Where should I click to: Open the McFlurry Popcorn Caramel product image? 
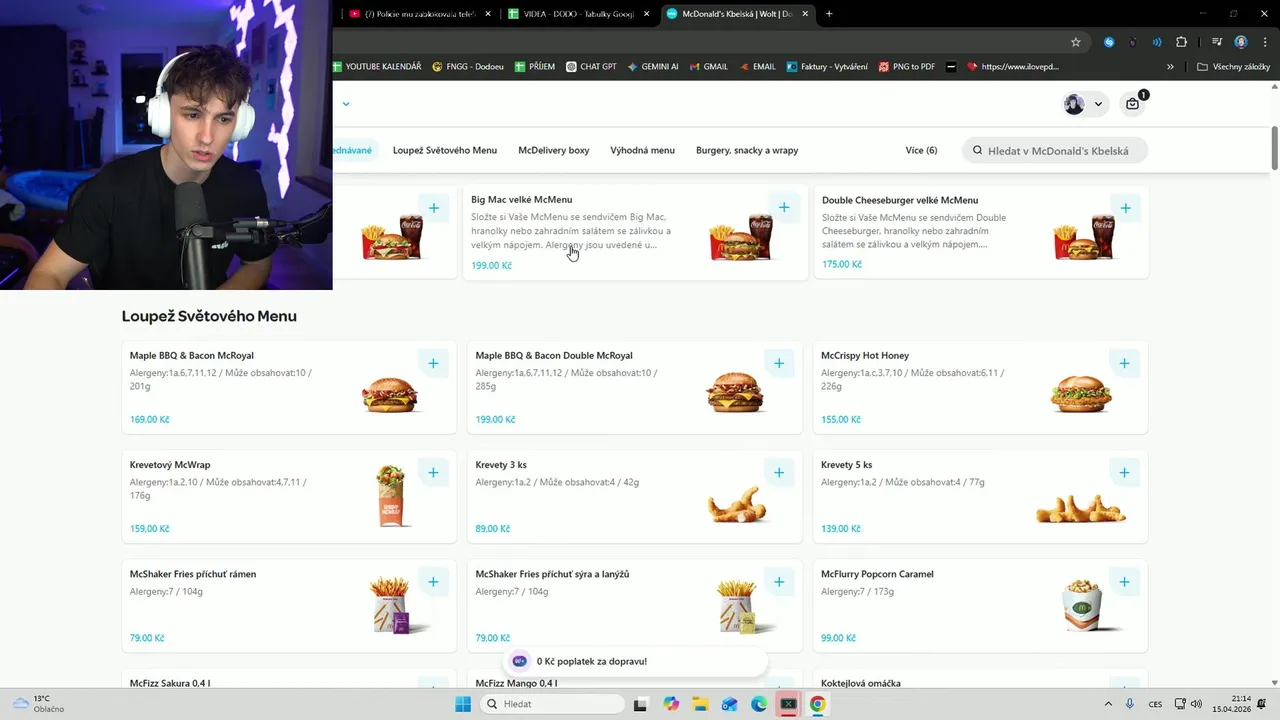1081,605
